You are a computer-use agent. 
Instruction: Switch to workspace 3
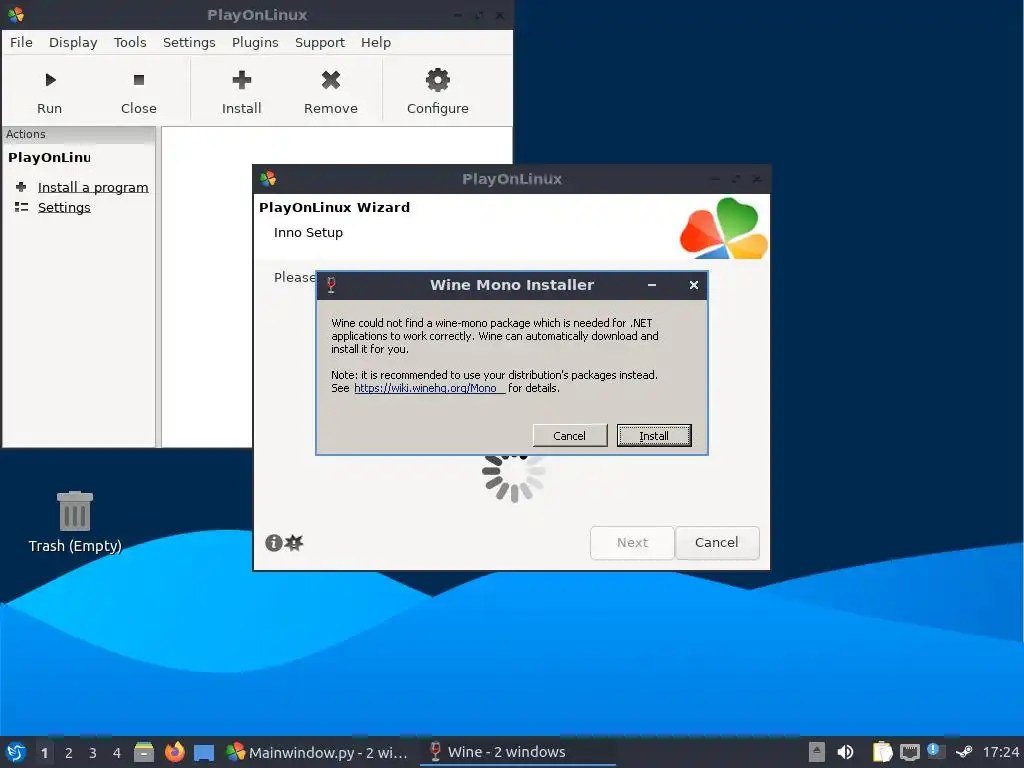click(x=93, y=753)
